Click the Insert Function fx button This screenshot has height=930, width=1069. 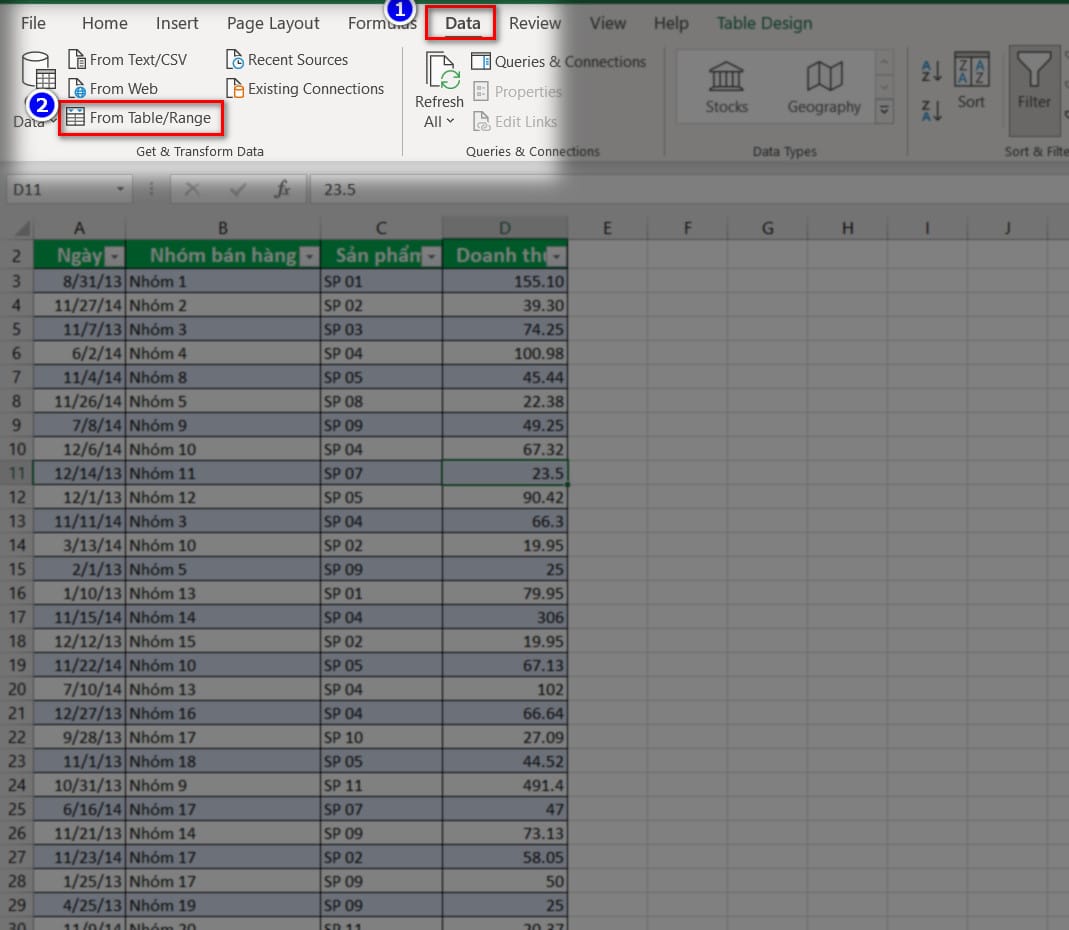click(x=283, y=189)
